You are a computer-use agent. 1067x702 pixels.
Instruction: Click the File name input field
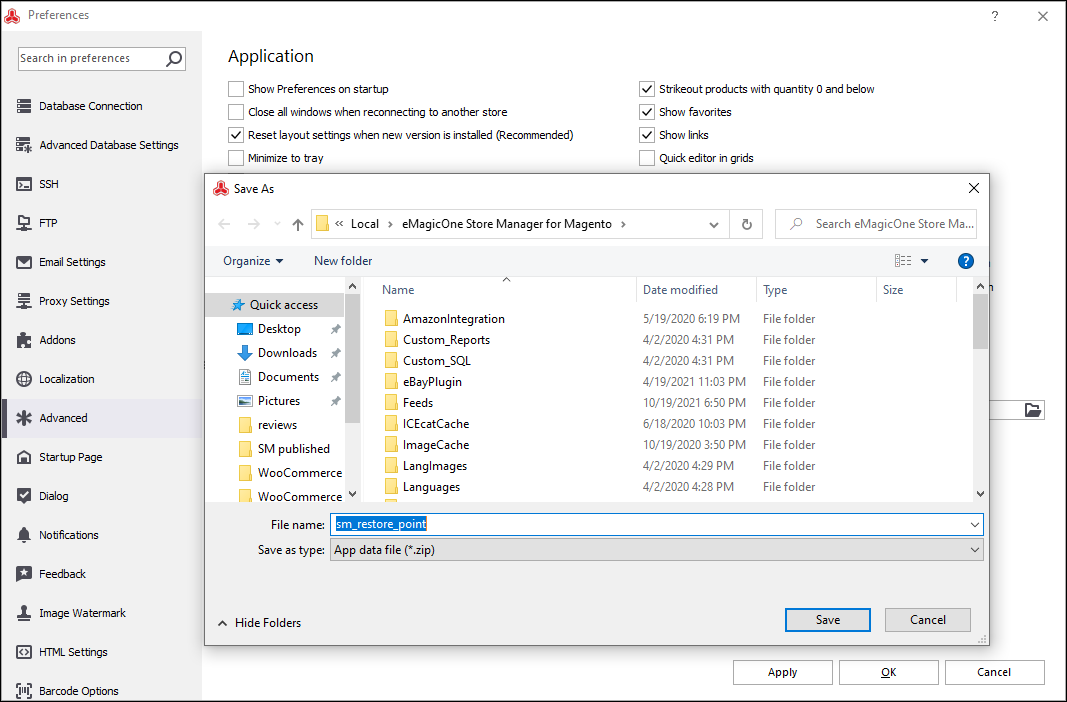point(657,524)
